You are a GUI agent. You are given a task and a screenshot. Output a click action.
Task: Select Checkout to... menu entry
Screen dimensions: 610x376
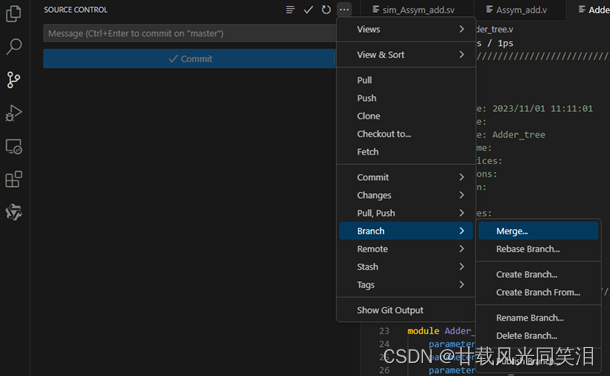[406, 134]
